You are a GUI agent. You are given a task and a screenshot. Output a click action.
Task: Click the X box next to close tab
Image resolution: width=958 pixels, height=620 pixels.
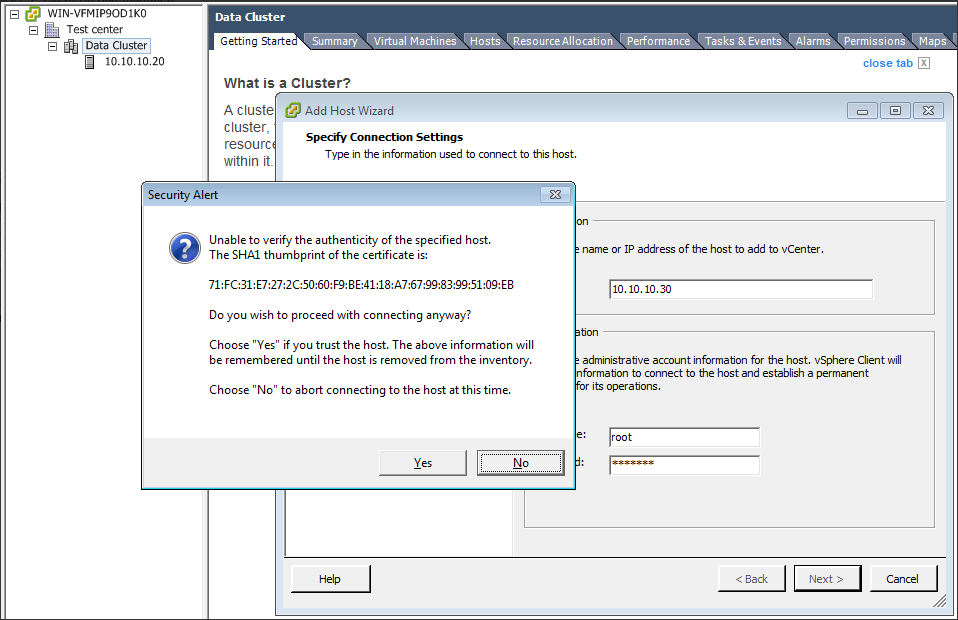click(x=924, y=63)
